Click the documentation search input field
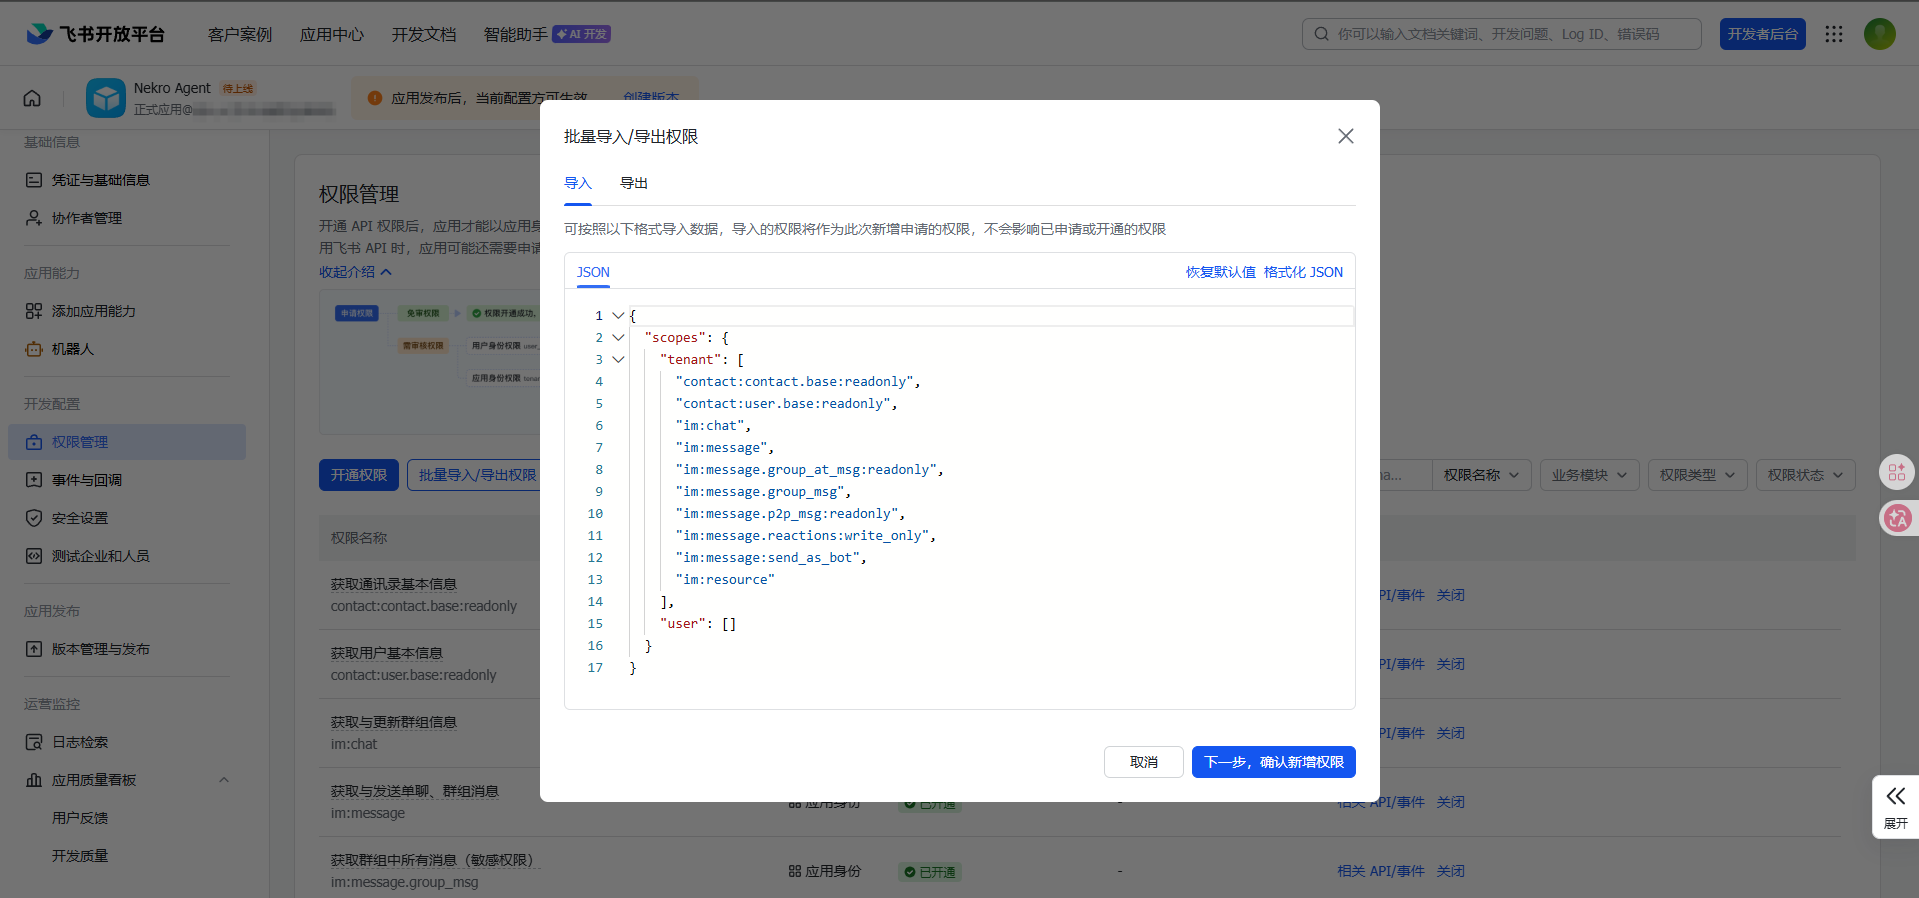1919x898 pixels. pyautogui.click(x=1510, y=34)
